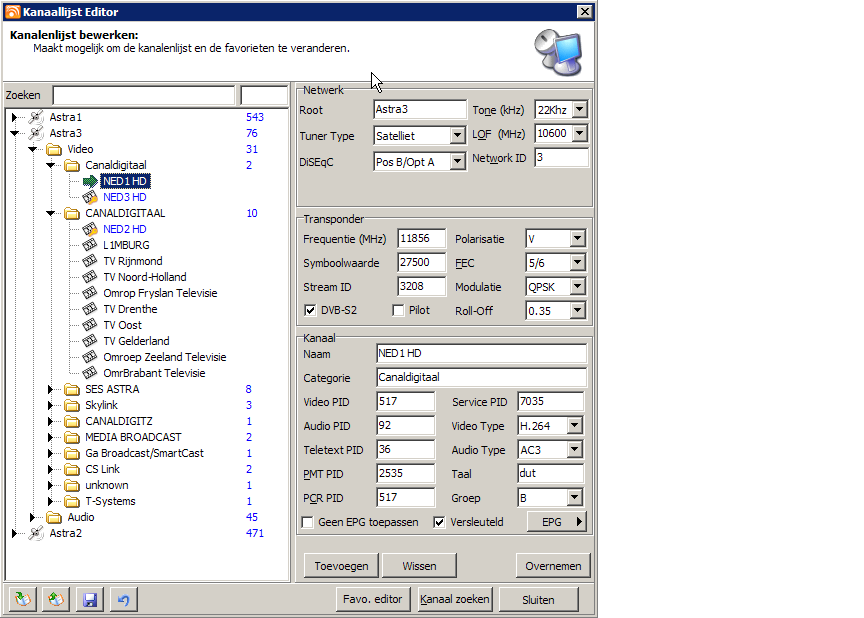
Task: Click the encrypted NED3 HD channel icon
Action: [x=90, y=197]
